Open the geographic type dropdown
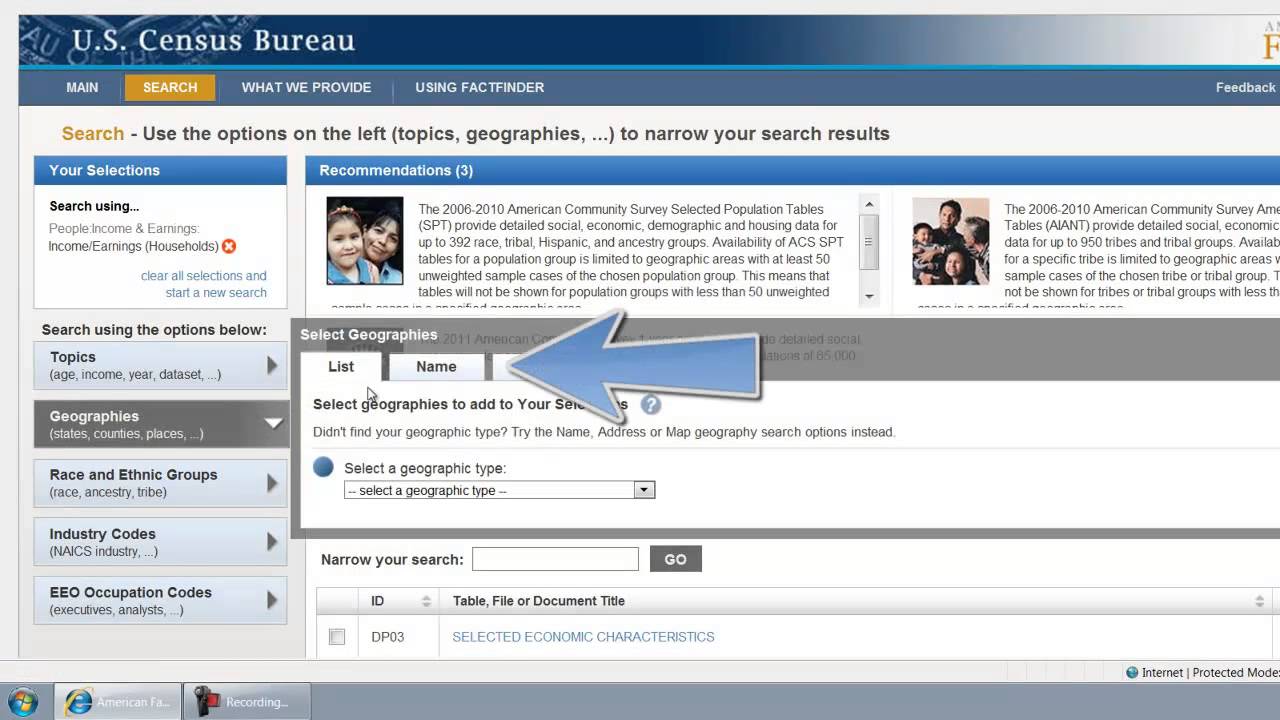The width and height of the screenshot is (1280, 720). tap(500, 490)
